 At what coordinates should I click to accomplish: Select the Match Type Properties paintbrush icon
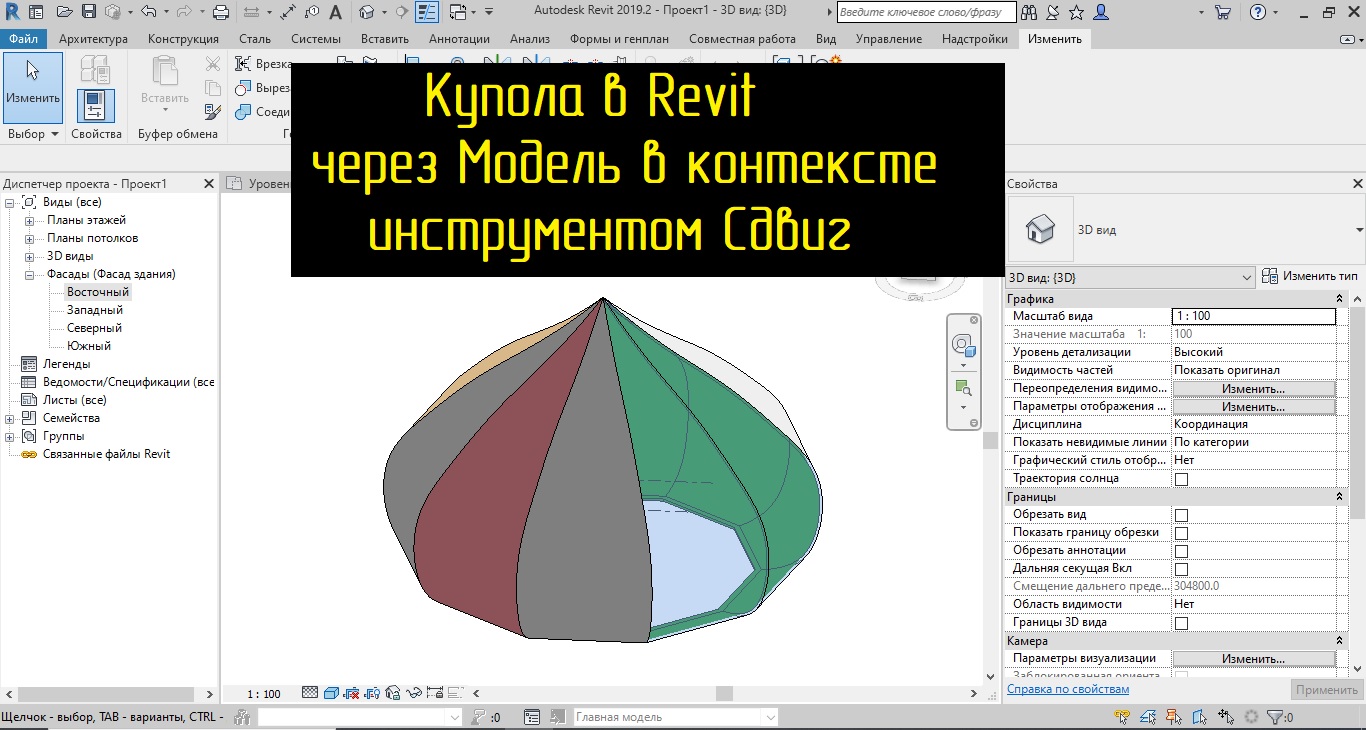(x=212, y=112)
